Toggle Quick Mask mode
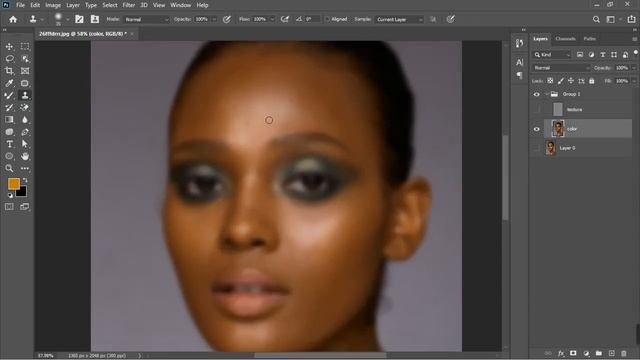Image resolution: width=640 pixels, height=360 pixels. pyautogui.click(x=9, y=207)
